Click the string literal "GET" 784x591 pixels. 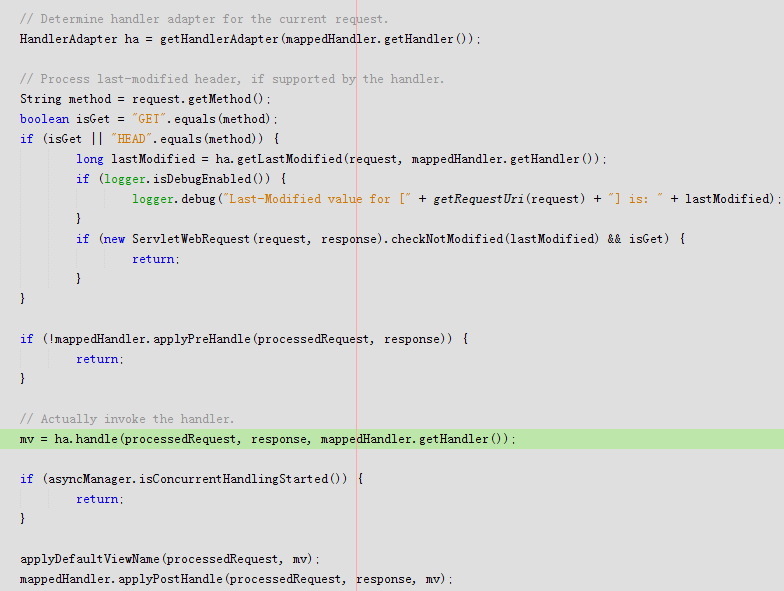[148, 119]
